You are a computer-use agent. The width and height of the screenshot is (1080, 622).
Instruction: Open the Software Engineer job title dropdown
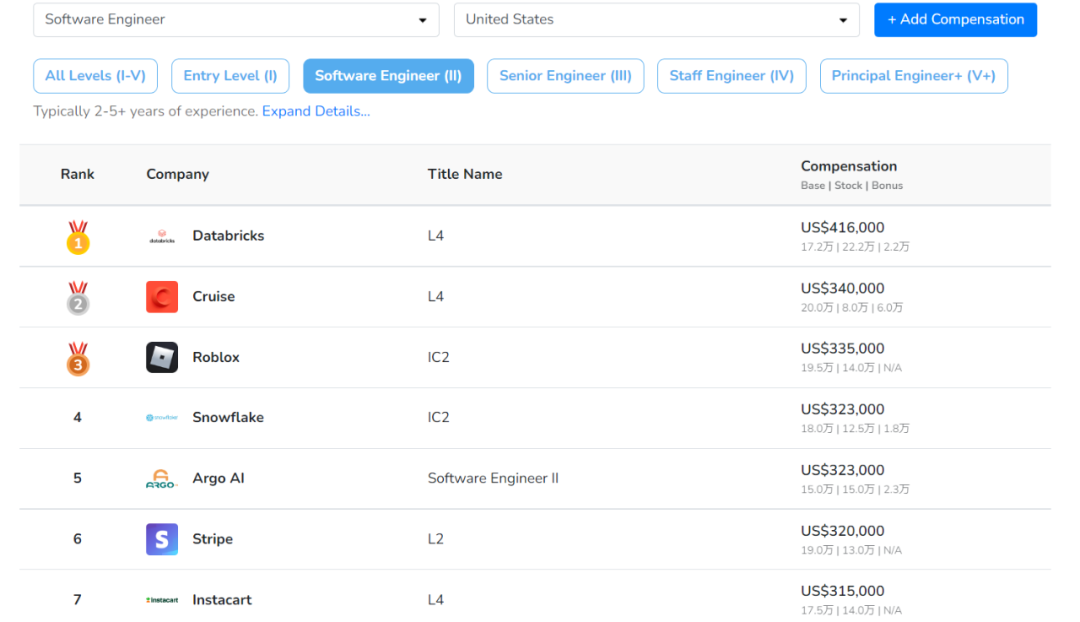click(236, 19)
